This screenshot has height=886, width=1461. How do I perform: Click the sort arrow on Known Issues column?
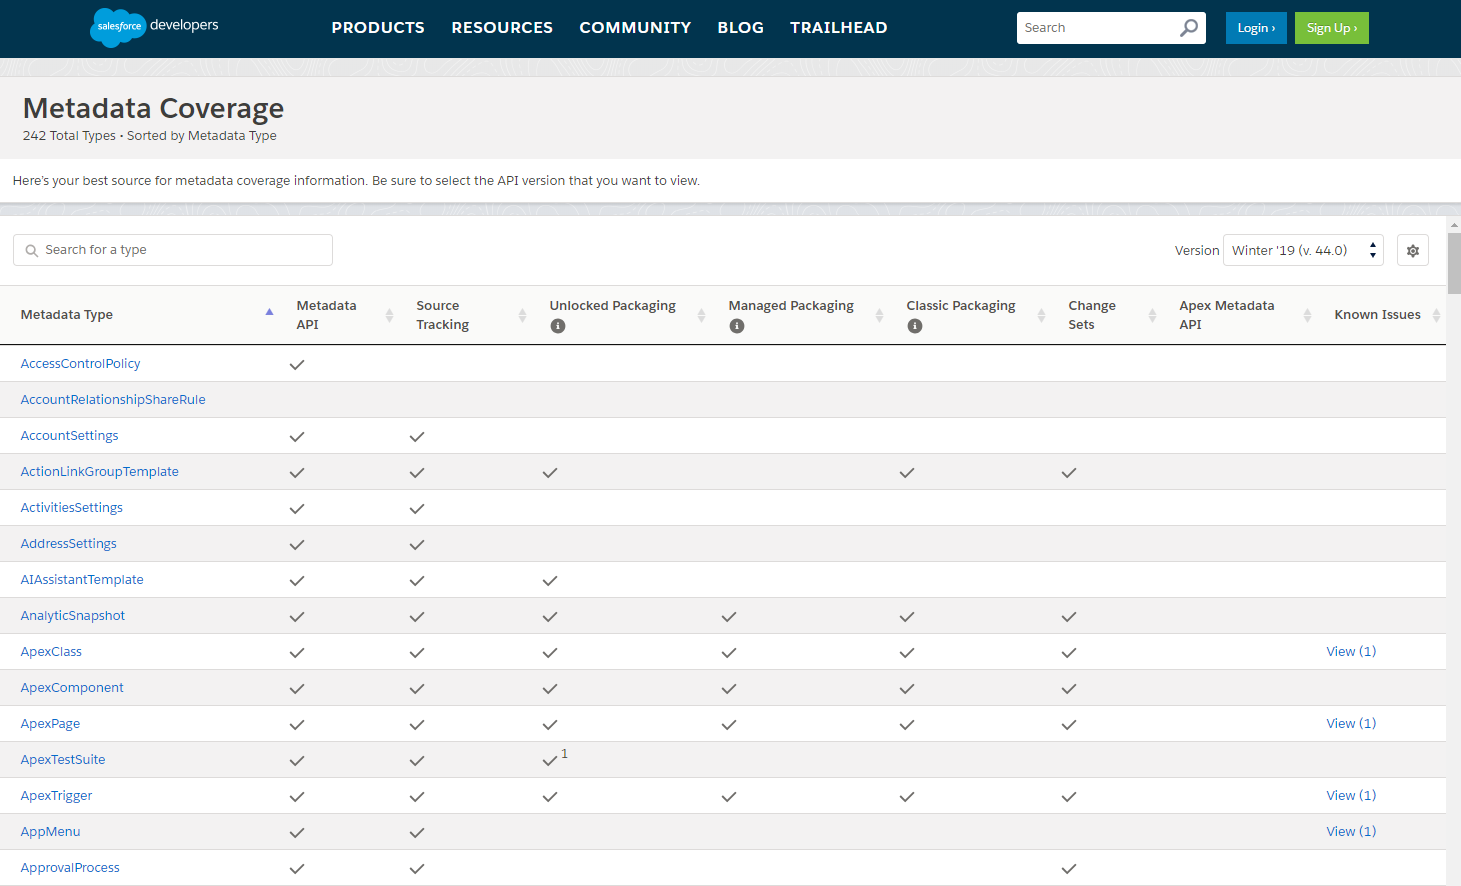(1438, 314)
